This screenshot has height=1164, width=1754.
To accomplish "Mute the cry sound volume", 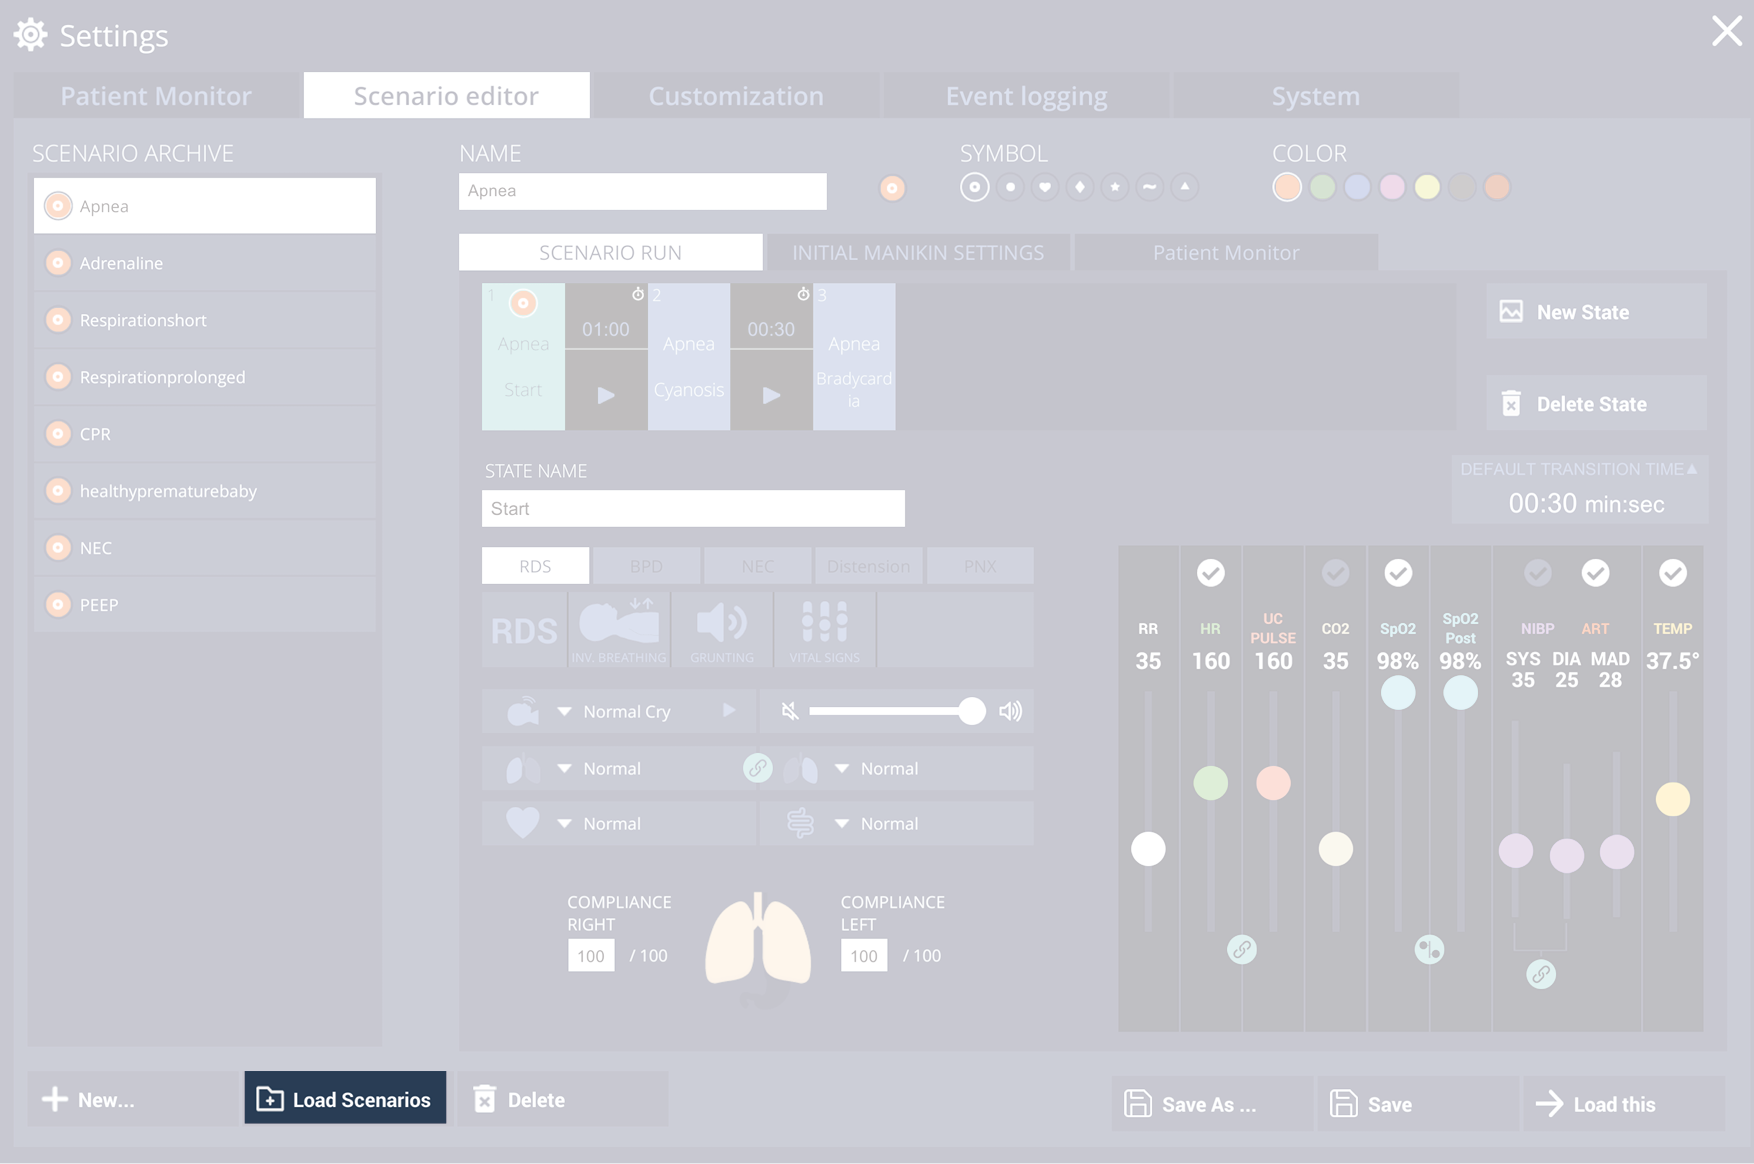I will (790, 711).
